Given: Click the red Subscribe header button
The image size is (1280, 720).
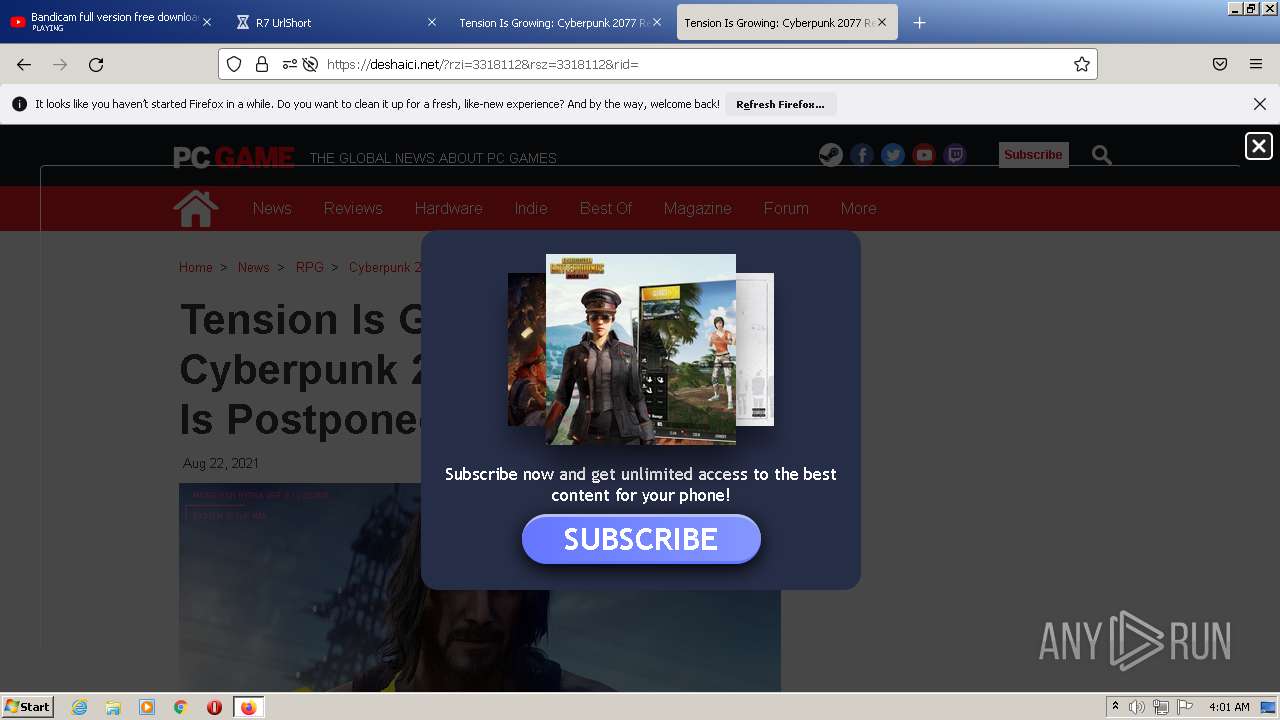Looking at the screenshot, I should tap(1033, 155).
